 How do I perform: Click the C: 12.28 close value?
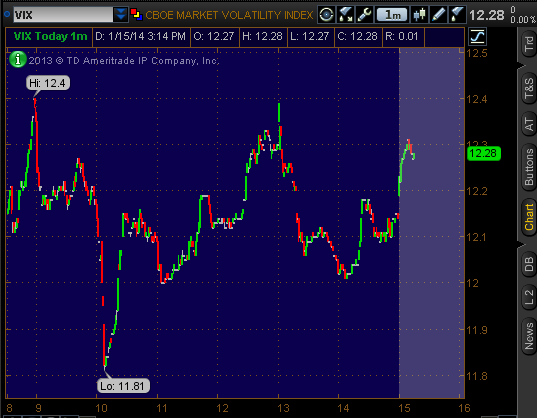357,36
